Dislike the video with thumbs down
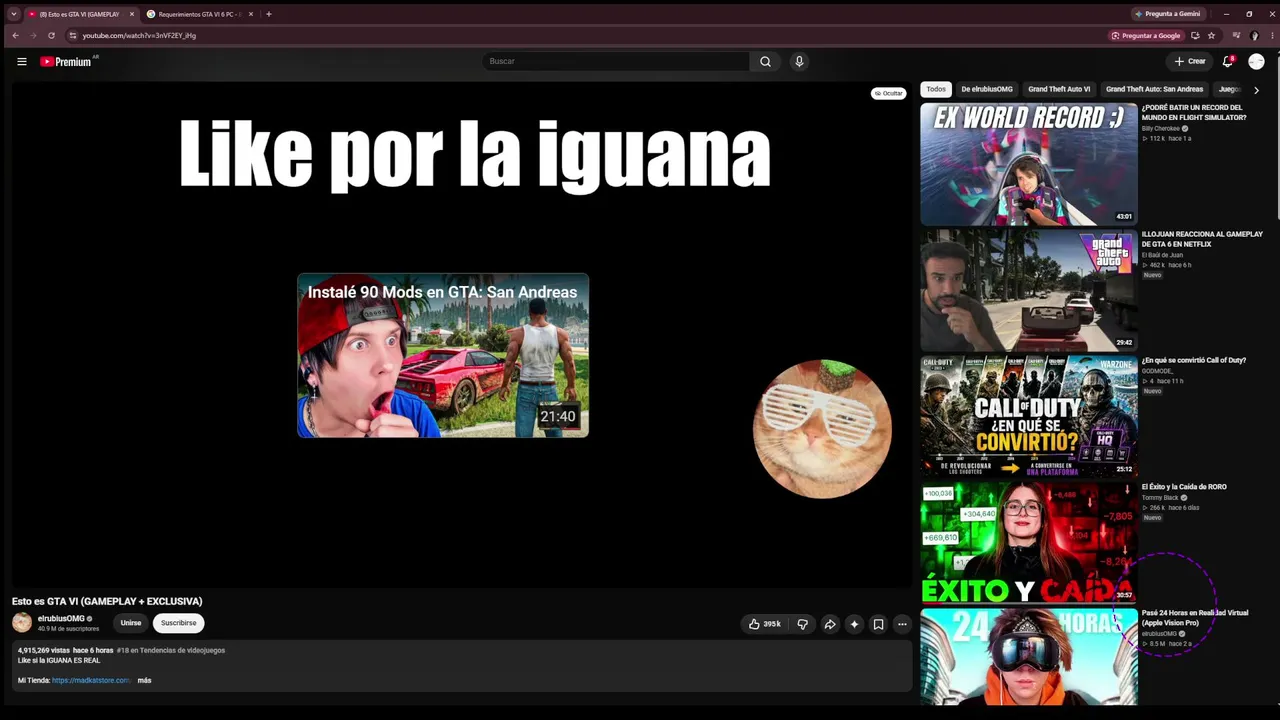The height and width of the screenshot is (720, 1280). pyautogui.click(x=802, y=624)
